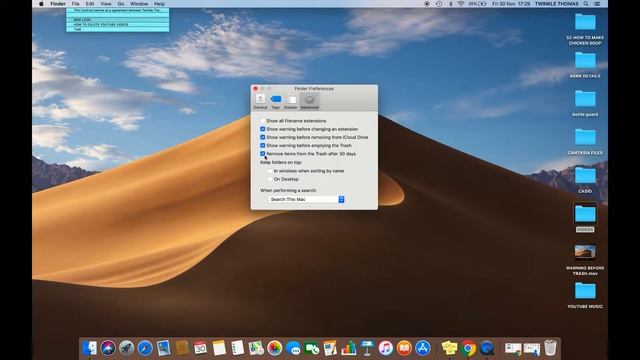Click the battery status indicator
640x360 pixels.
coord(477,4)
